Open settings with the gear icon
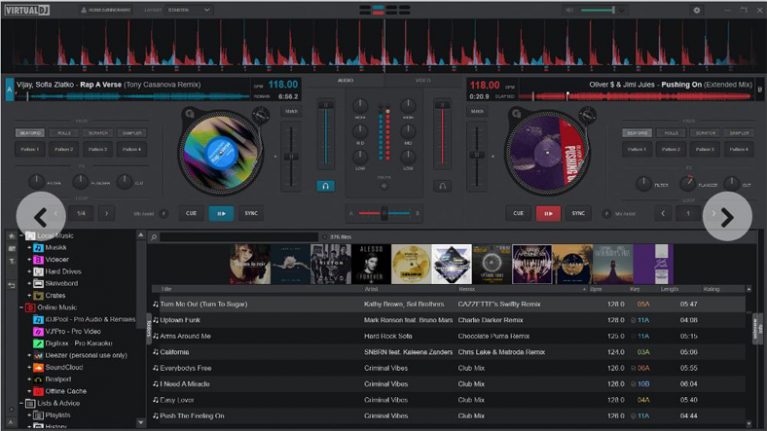Image resolution: width=767 pixels, height=431 pixels. 697,10
